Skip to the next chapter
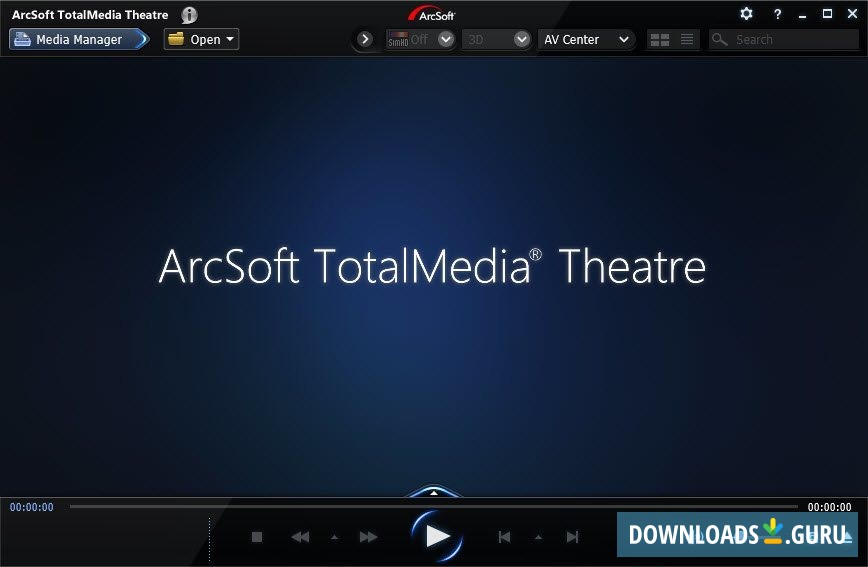The height and width of the screenshot is (567, 868). (x=572, y=537)
